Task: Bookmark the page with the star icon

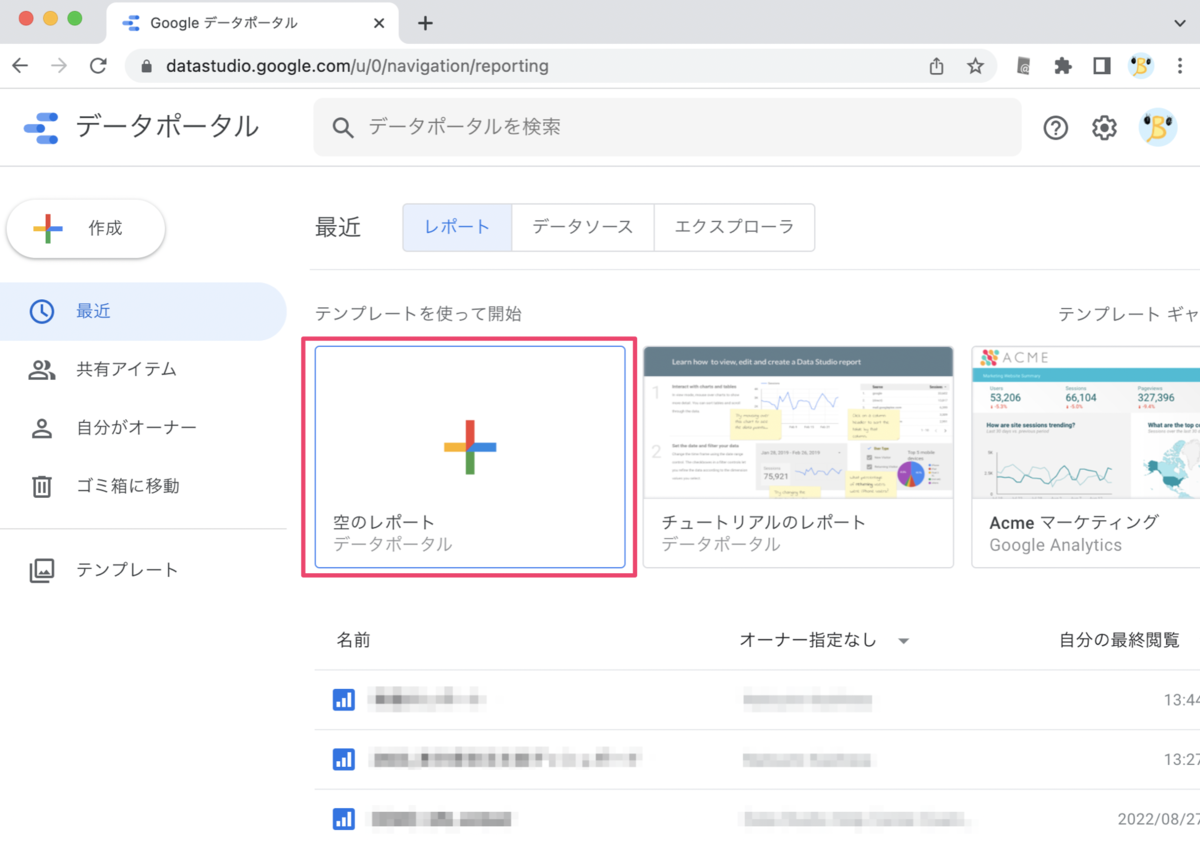Action: (975, 66)
